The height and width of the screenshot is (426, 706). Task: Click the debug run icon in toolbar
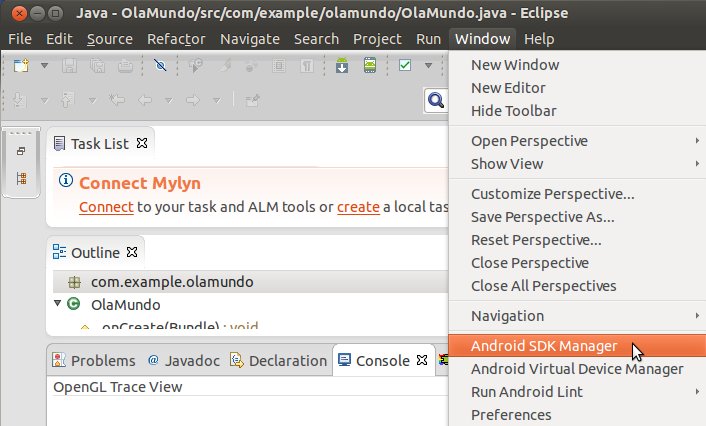(x=195, y=66)
